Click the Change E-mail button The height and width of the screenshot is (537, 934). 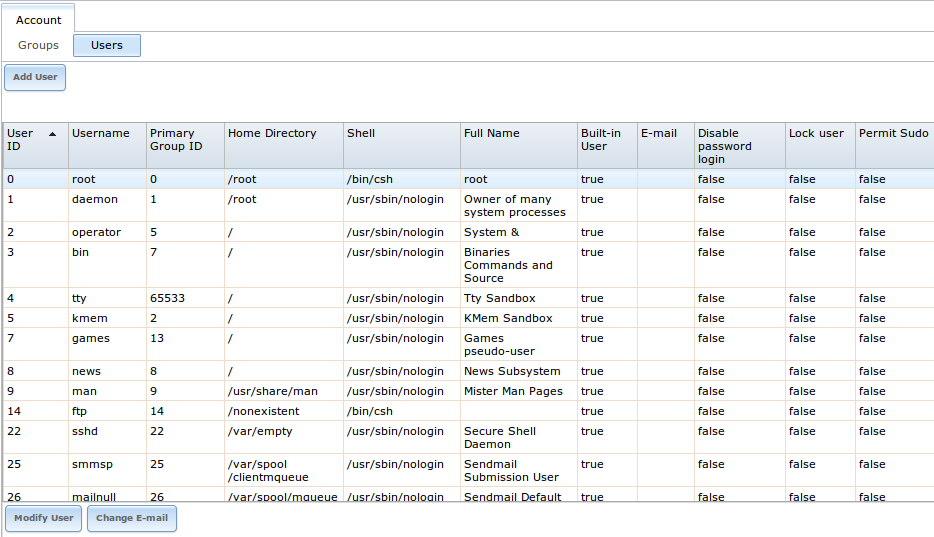pos(132,518)
